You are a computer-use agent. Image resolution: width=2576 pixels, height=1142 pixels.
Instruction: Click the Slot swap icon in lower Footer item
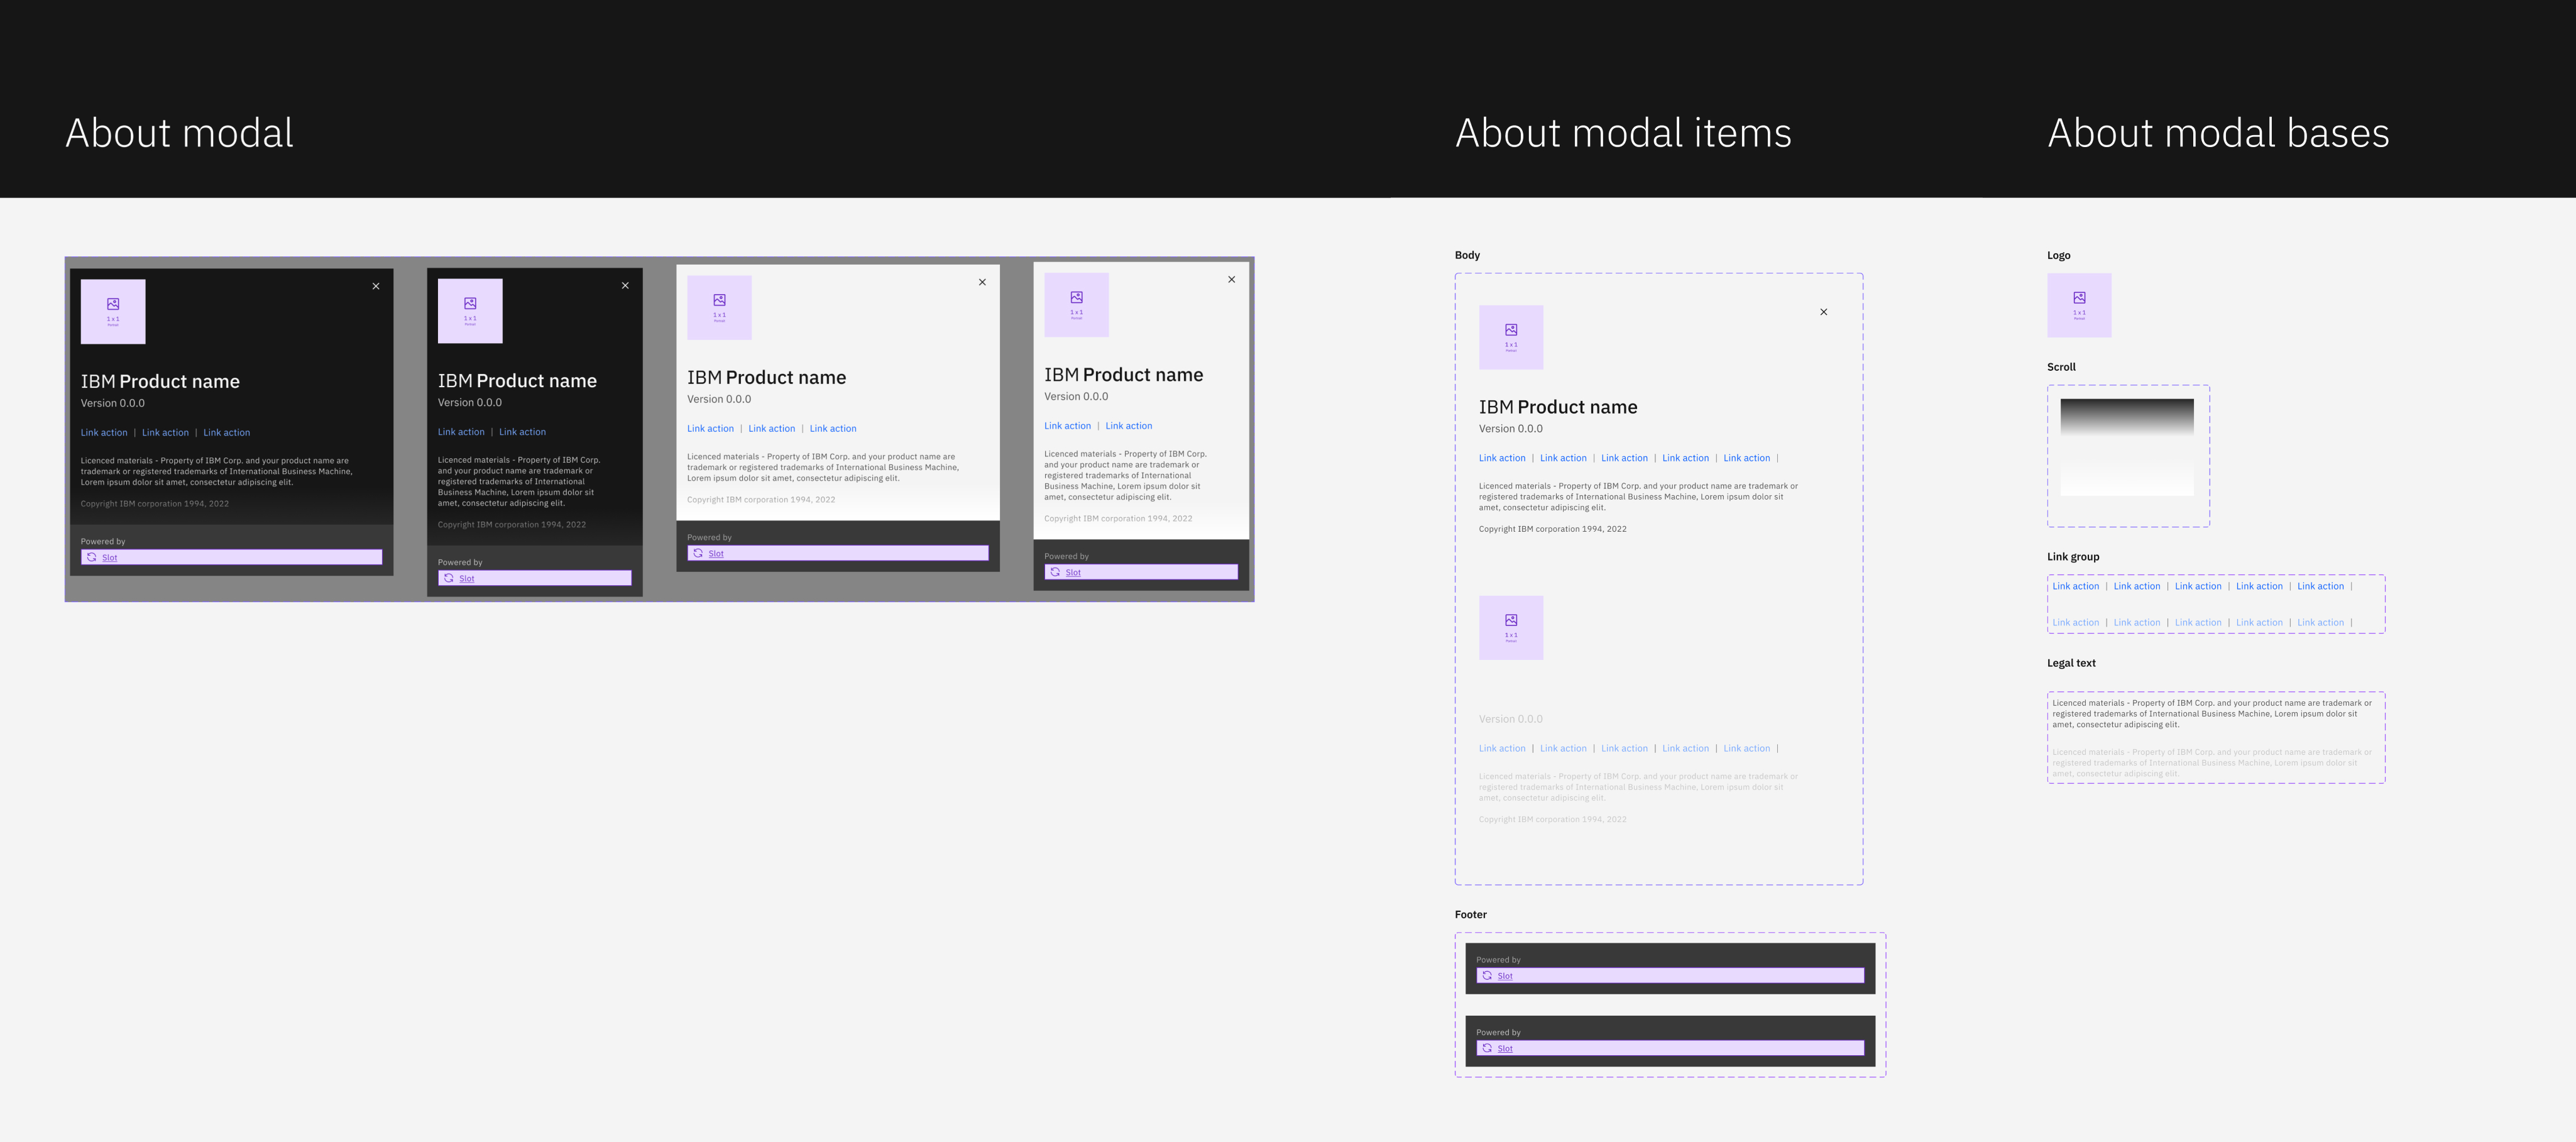(1487, 1048)
